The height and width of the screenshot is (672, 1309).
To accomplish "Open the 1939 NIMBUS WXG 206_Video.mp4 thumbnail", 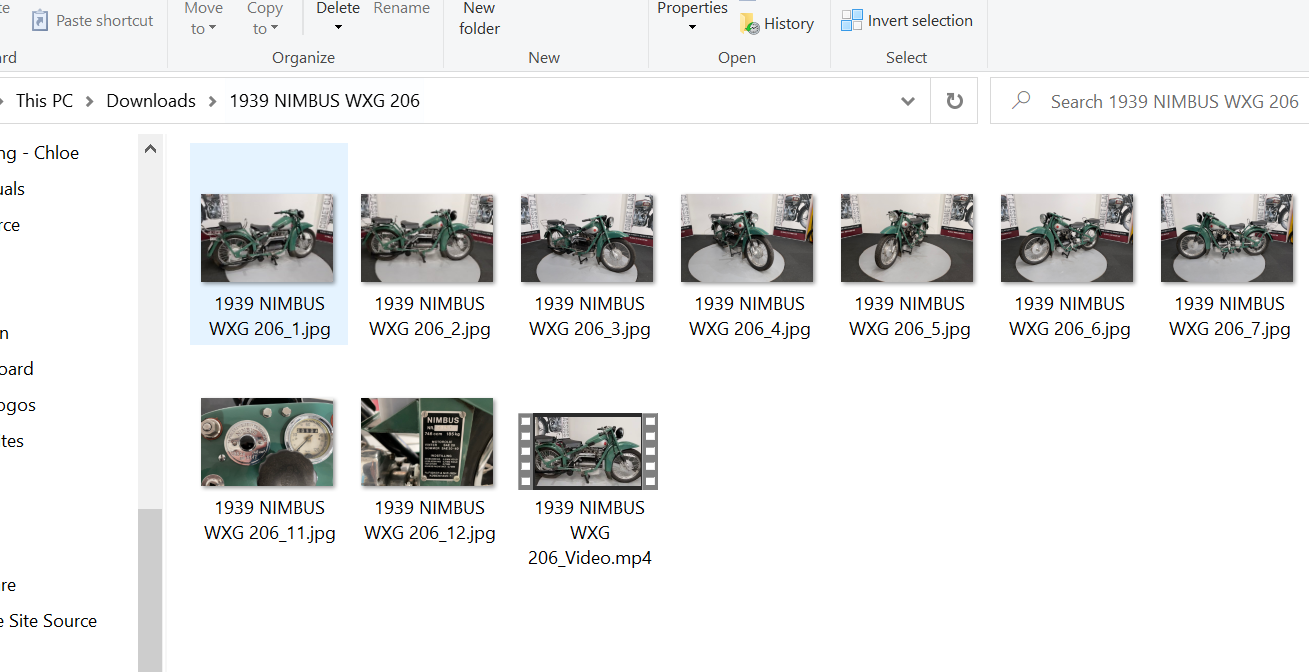I will pyautogui.click(x=588, y=450).
